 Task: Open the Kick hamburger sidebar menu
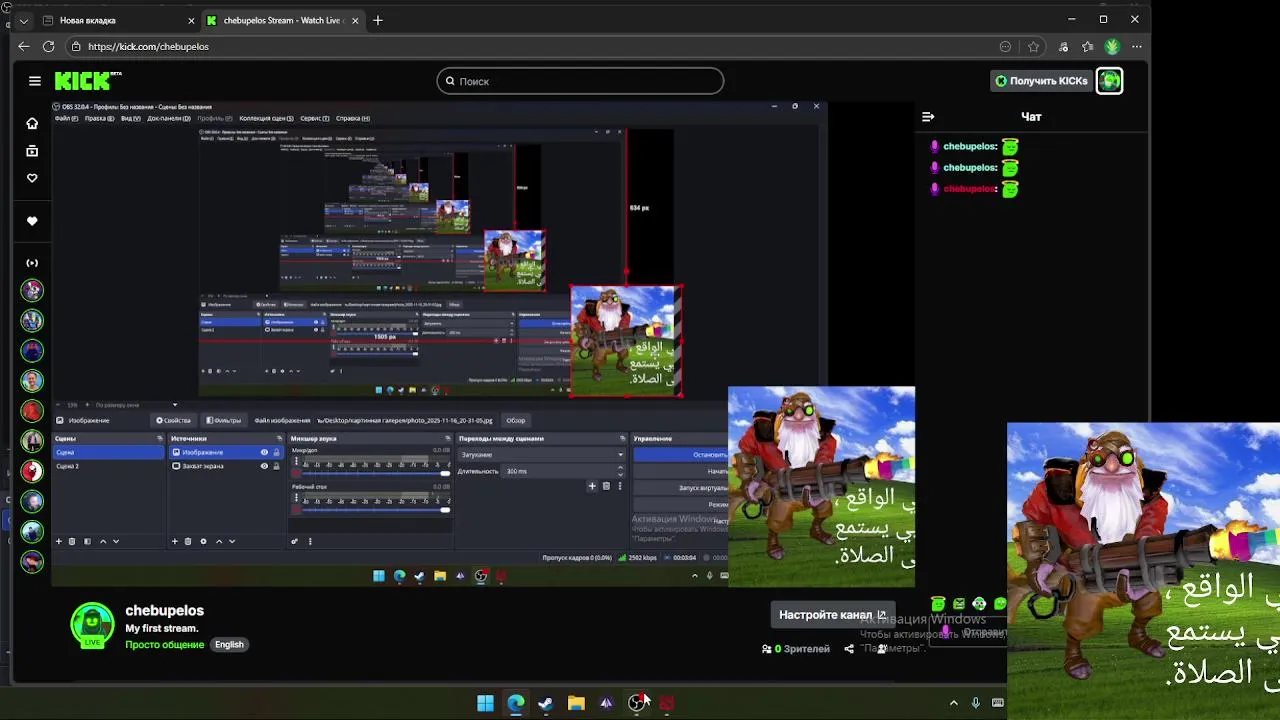tap(35, 81)
